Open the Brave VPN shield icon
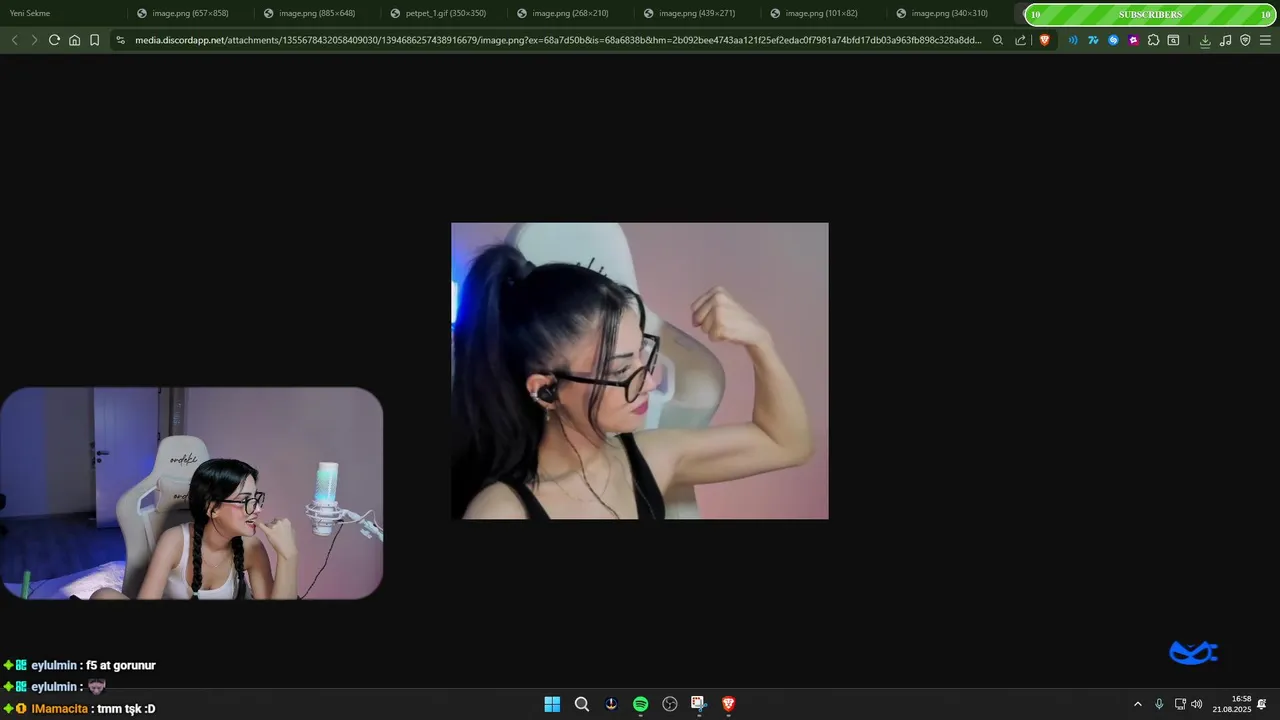Image resolution: width=1280 pixels, height=720 pixels. [1245, 40]
